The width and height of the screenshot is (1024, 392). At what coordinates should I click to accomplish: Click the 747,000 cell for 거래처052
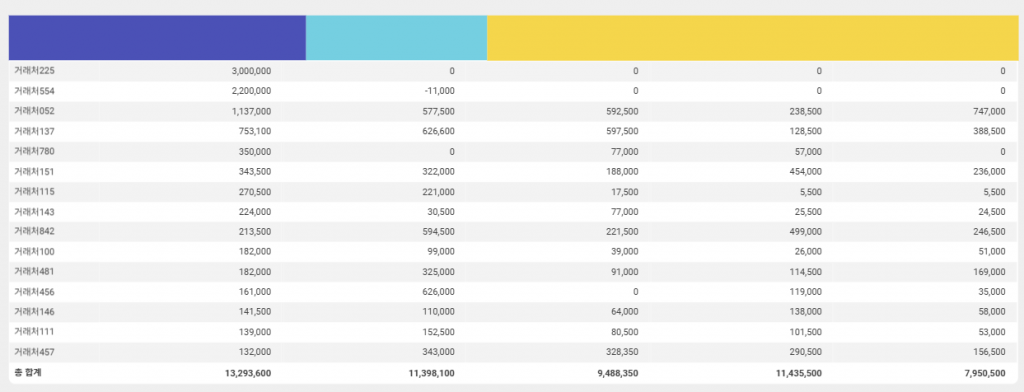pos(989,111)
